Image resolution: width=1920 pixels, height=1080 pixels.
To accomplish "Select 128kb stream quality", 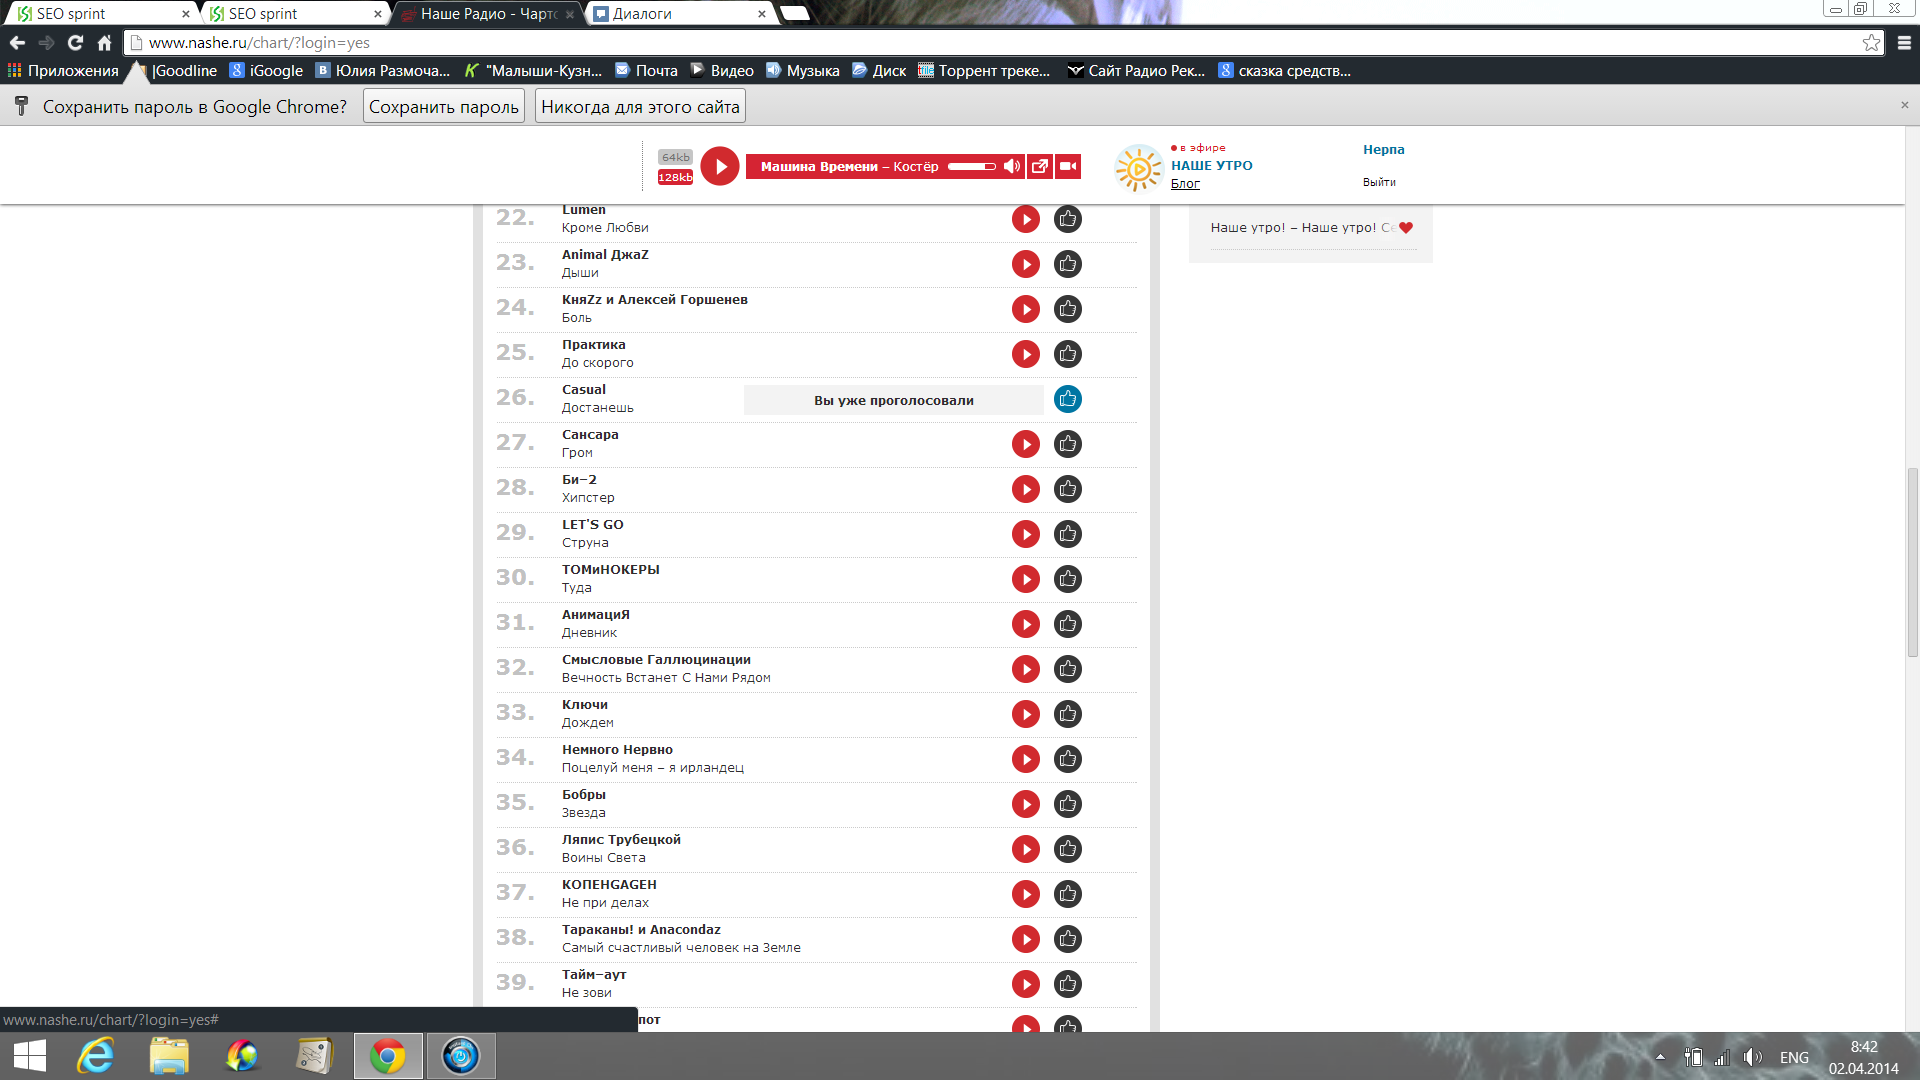I will click(x=675, y=177).
